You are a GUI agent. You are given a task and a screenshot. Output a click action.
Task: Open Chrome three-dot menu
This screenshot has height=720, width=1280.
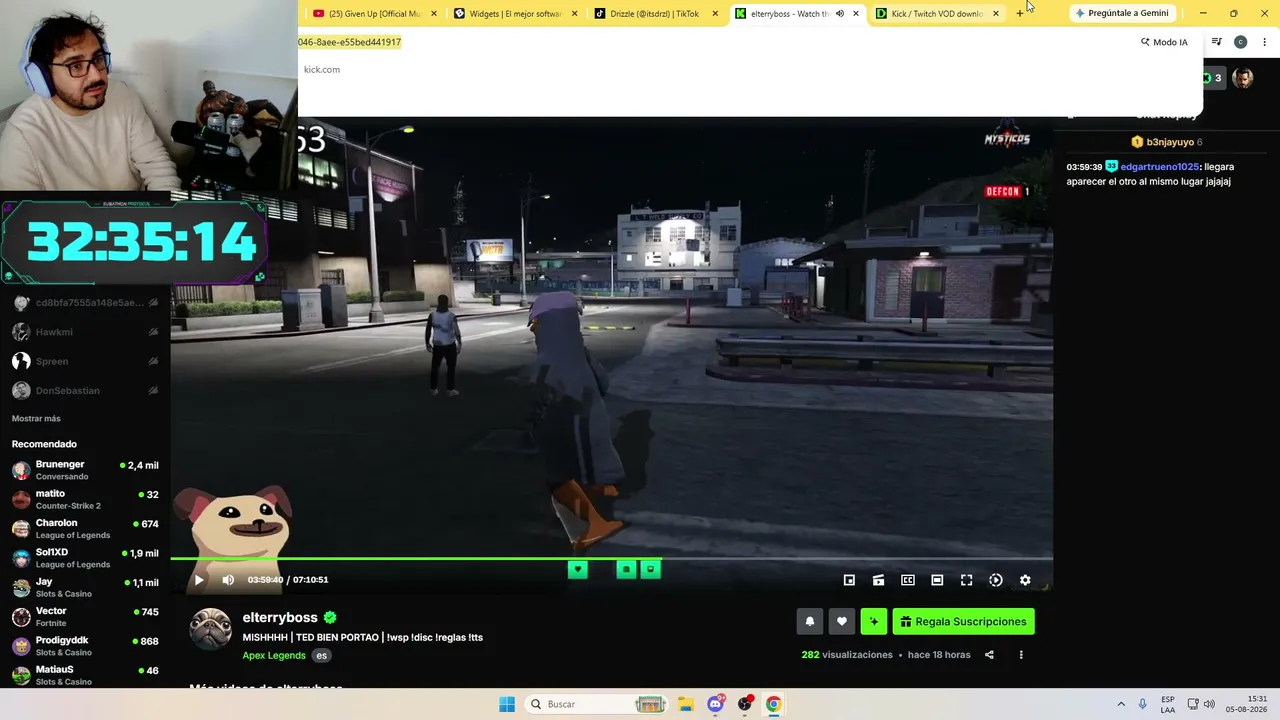[1264, 42]
